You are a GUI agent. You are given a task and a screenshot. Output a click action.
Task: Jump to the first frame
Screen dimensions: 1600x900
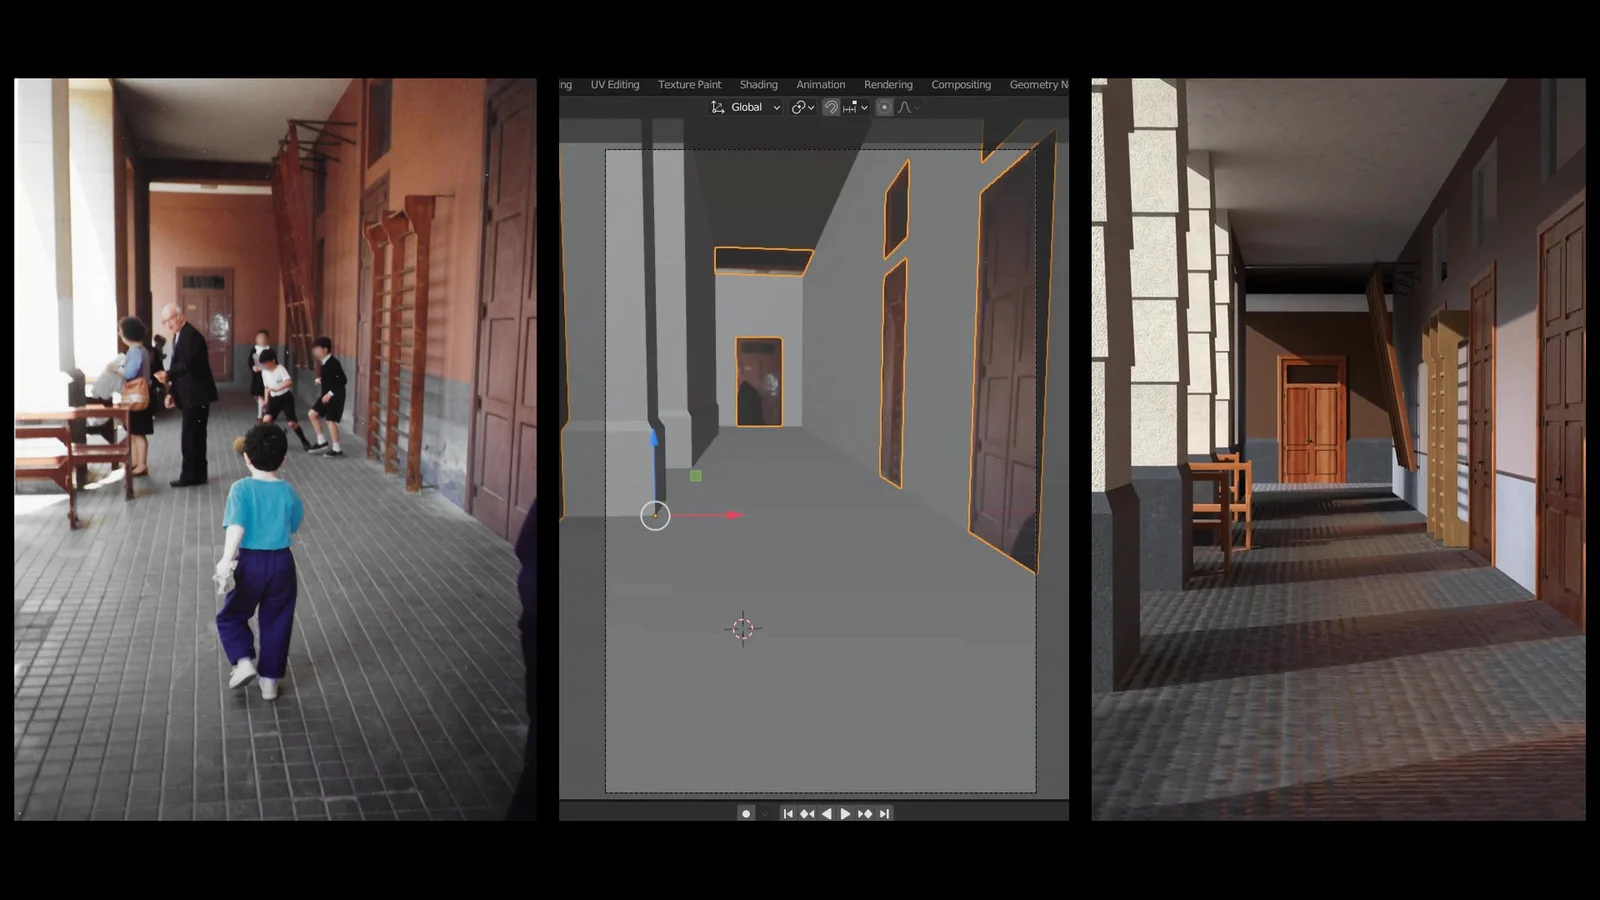[788, 814]
